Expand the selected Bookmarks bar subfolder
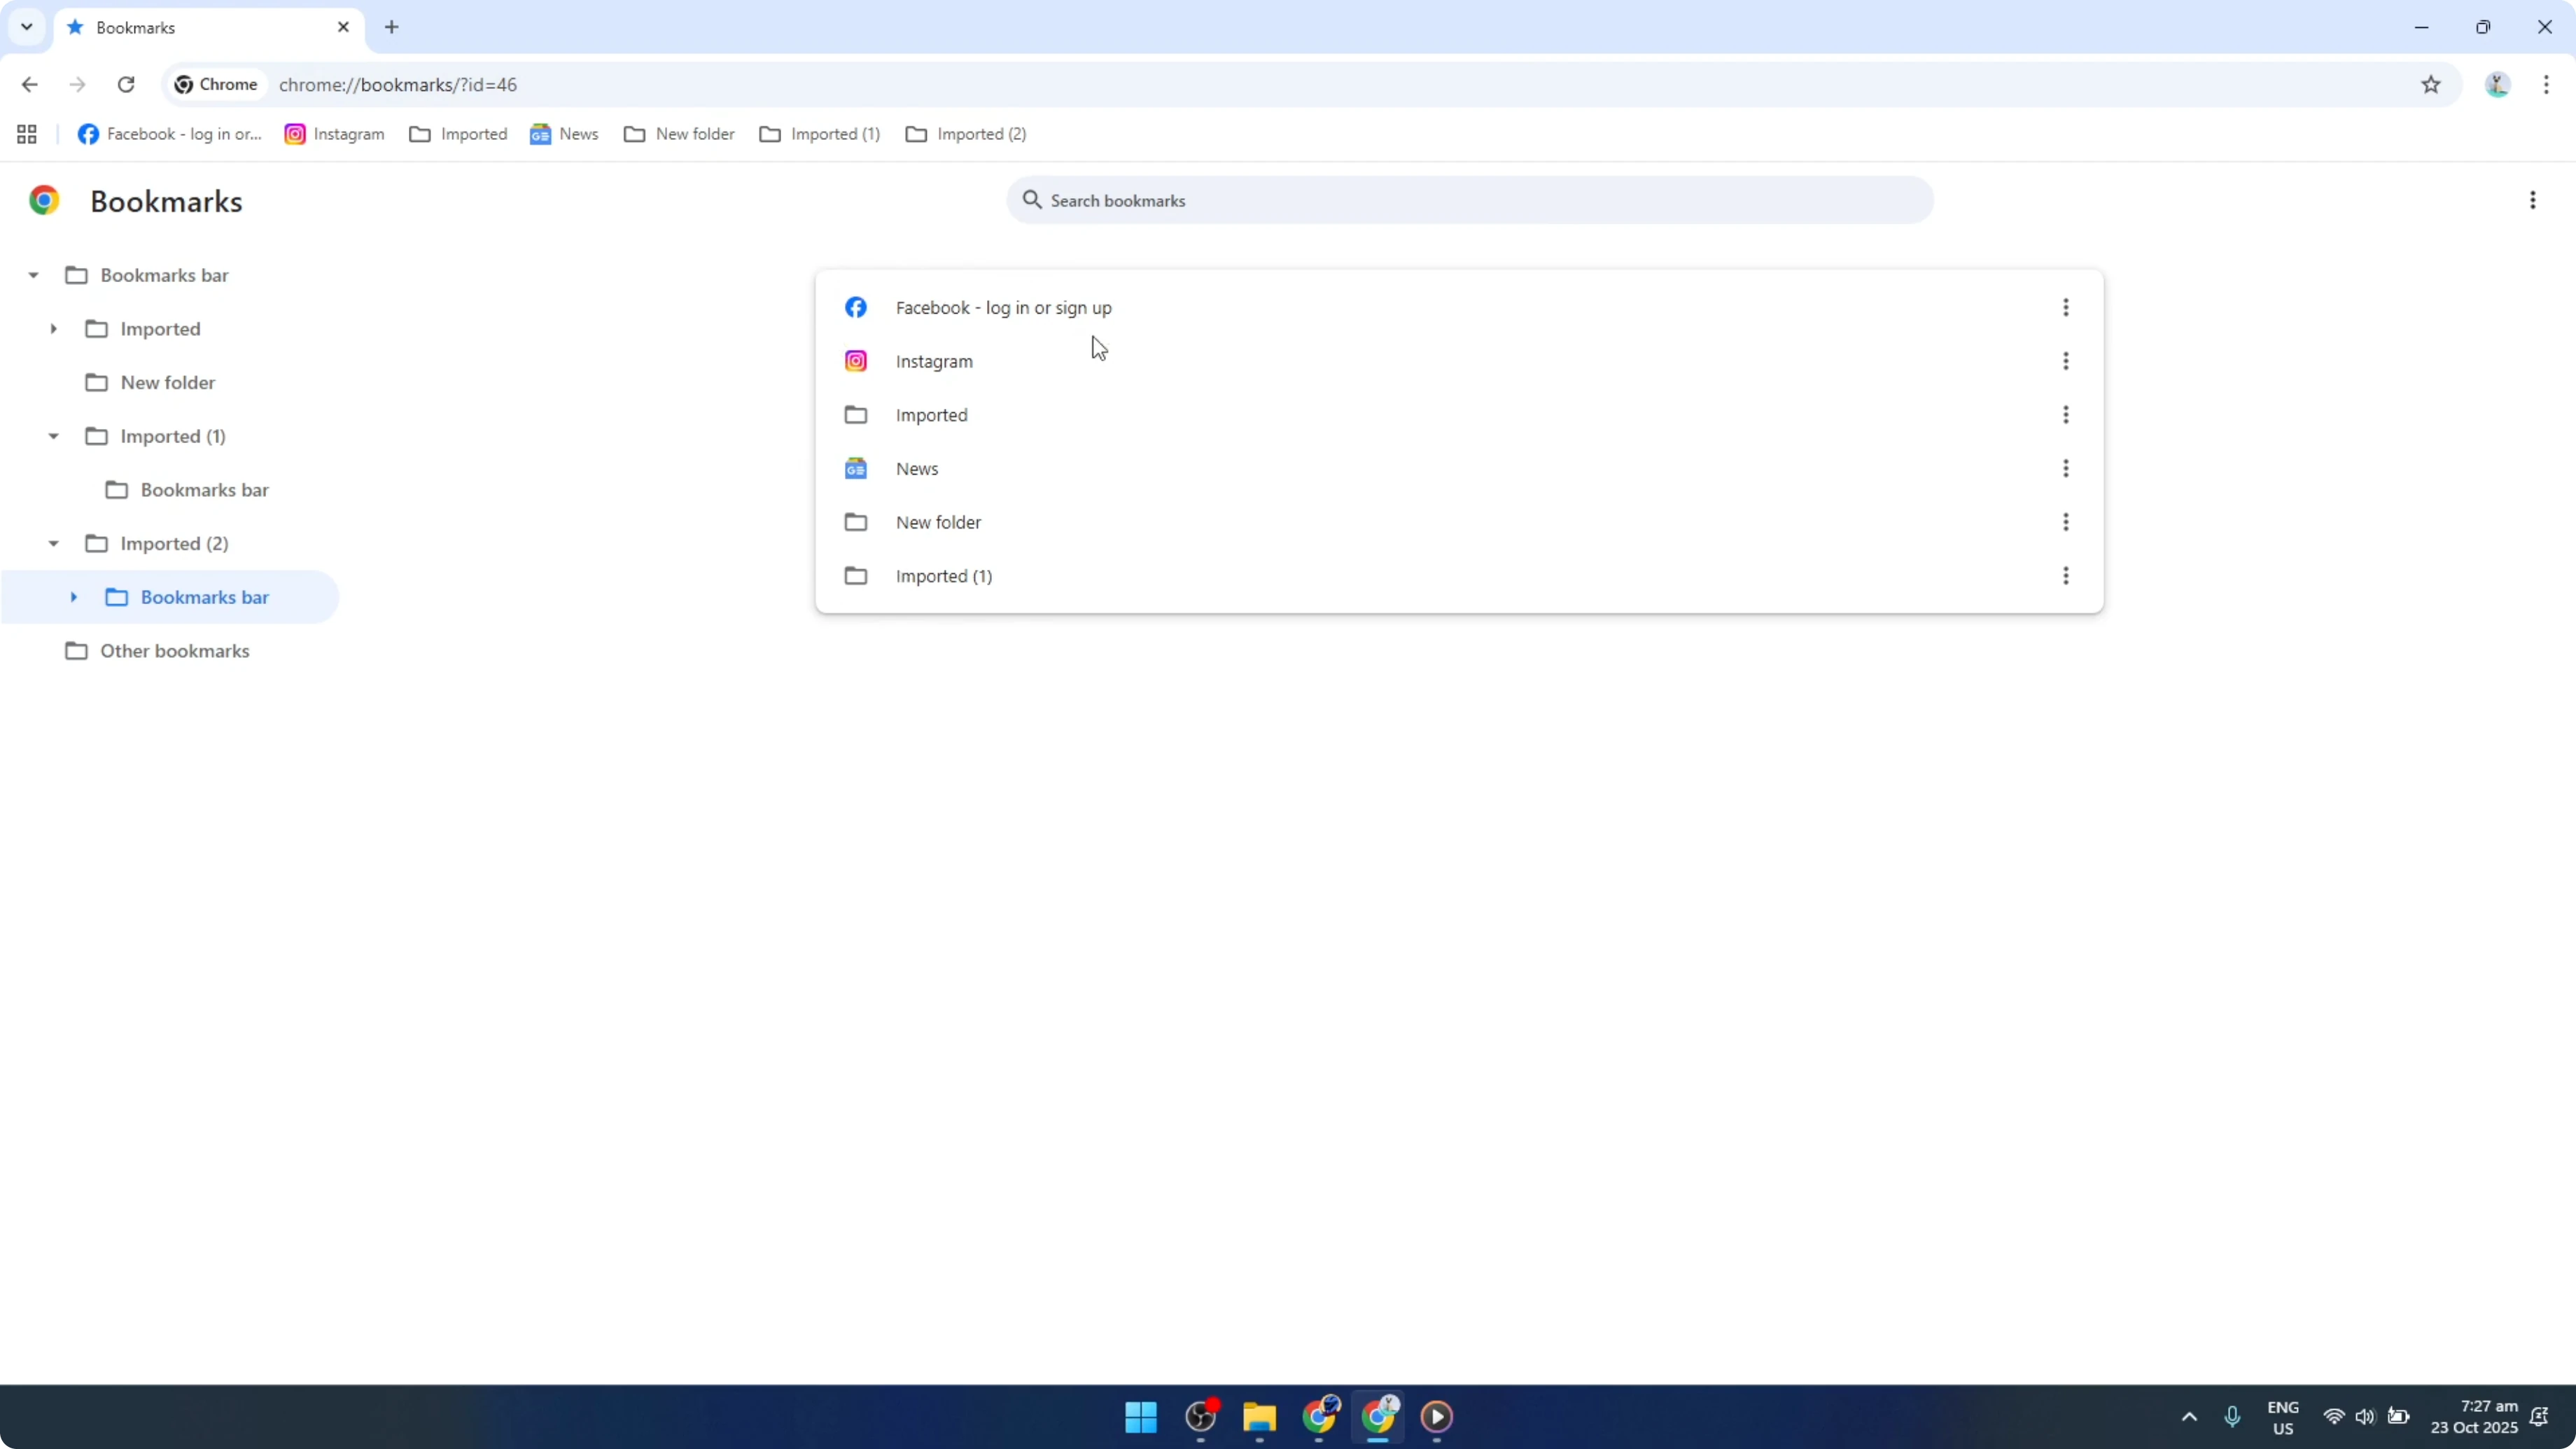 (x=73, y=597)
